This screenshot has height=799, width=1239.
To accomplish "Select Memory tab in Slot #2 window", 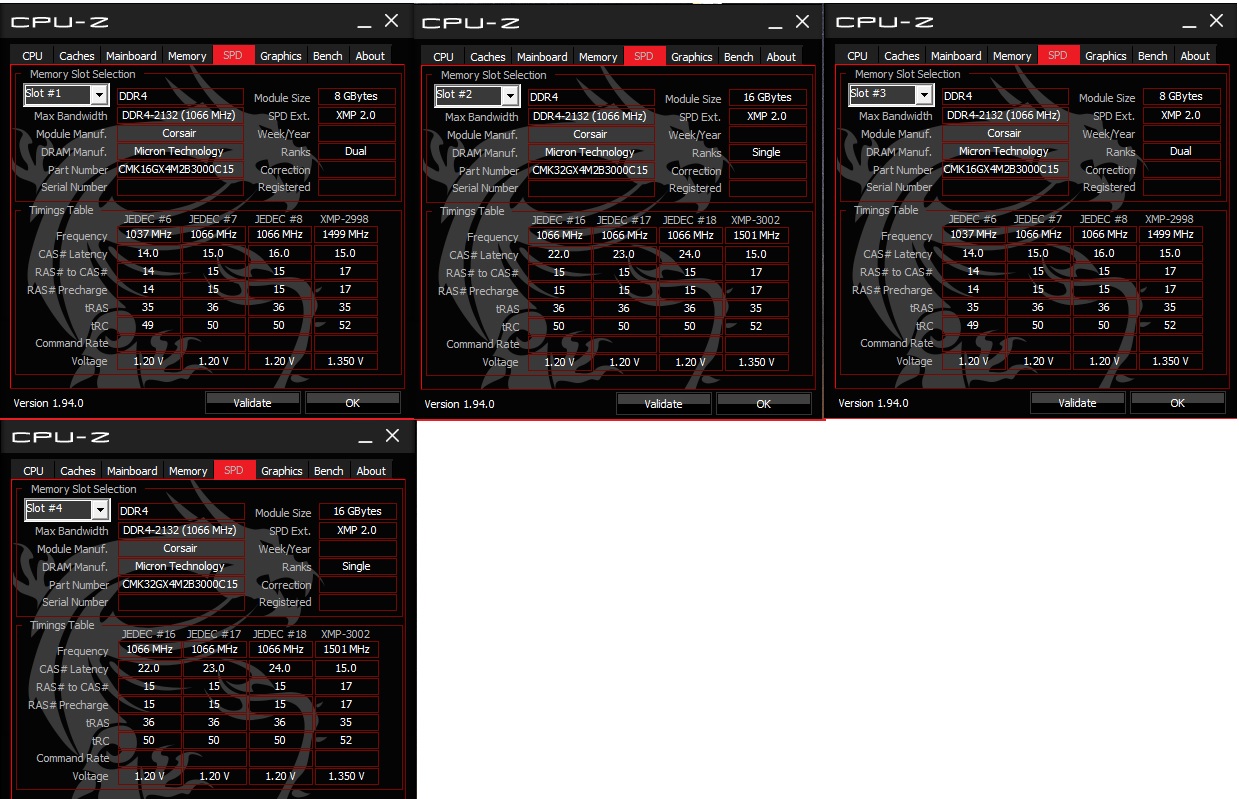I will point(598,57).
